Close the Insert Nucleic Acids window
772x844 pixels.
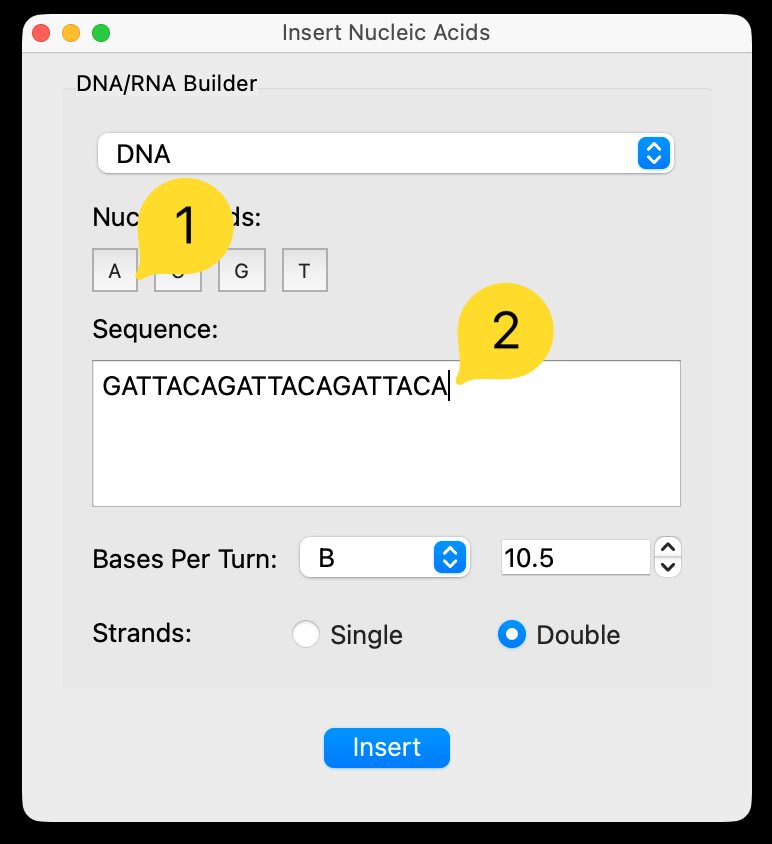pos(41,33)
